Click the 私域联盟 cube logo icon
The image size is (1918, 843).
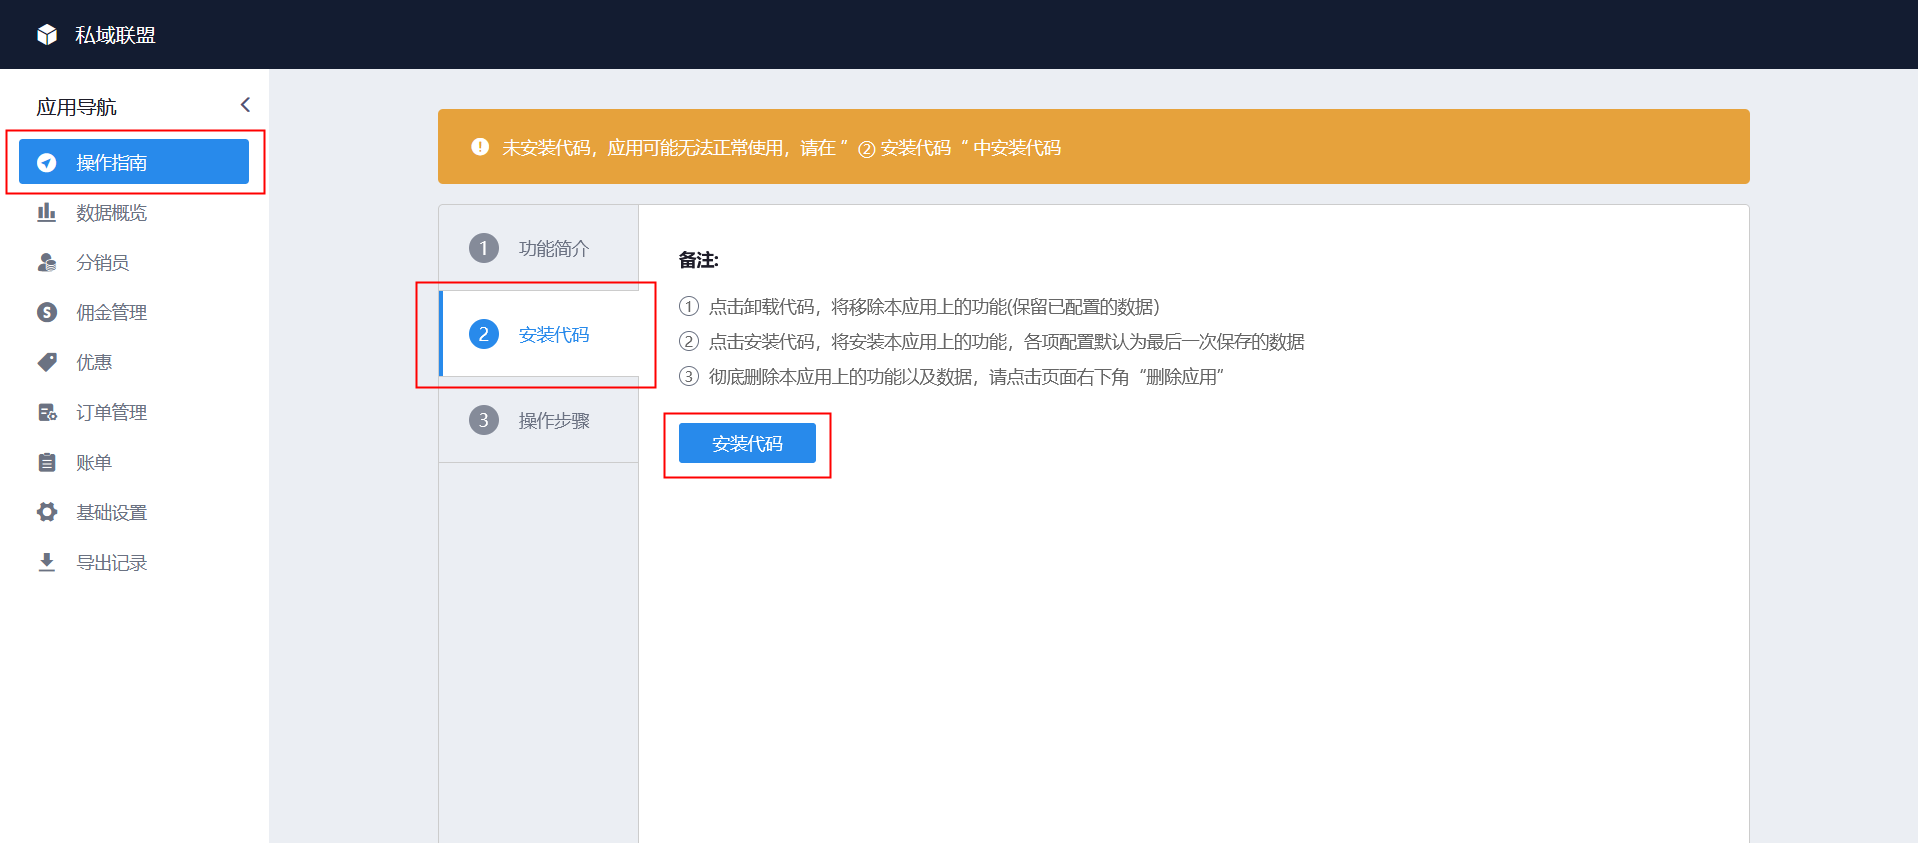47,35
